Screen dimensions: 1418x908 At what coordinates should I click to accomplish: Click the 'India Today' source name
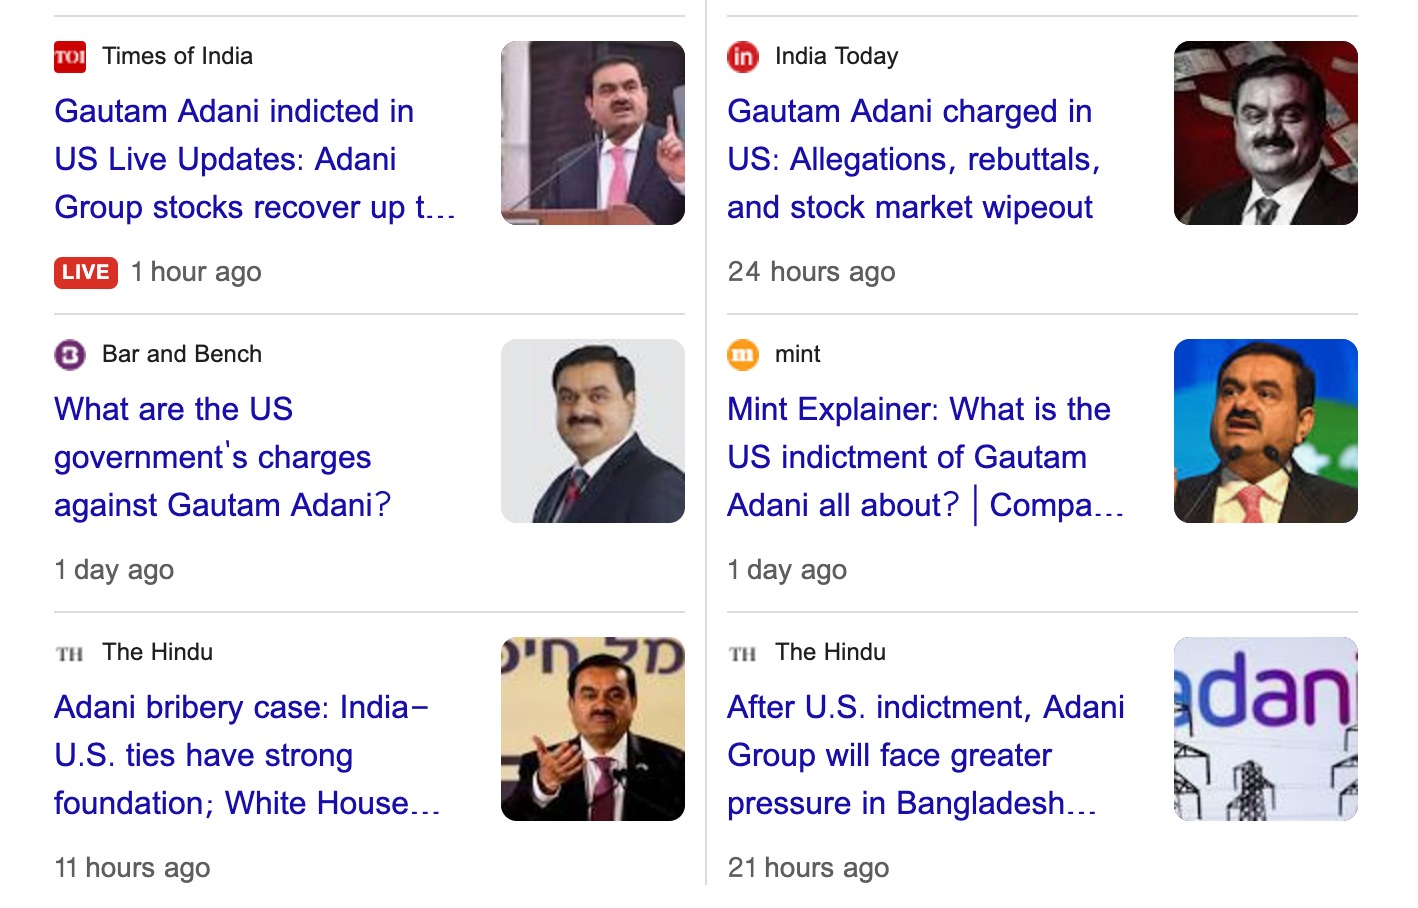(x=837, y=56)
